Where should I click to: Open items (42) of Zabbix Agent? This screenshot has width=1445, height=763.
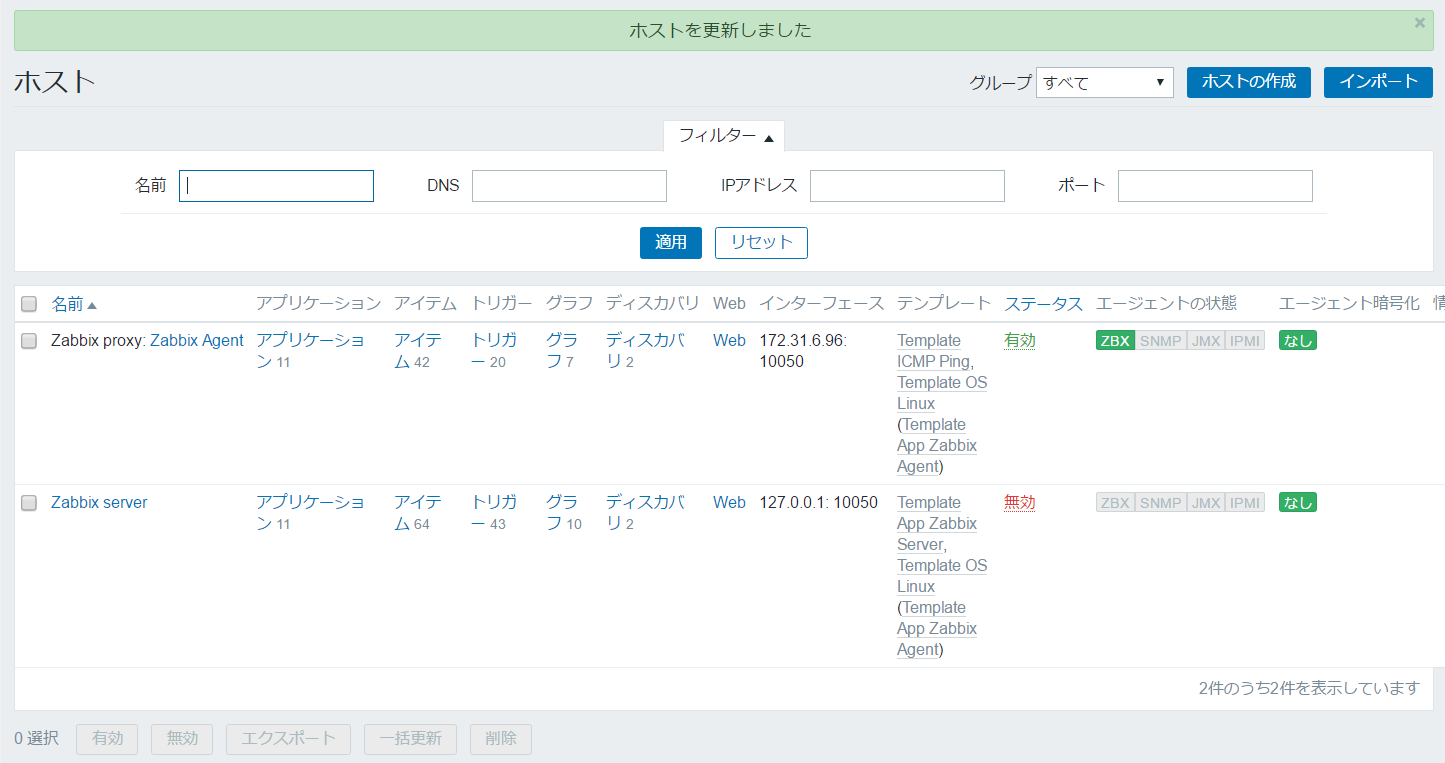[x=417, y=351]
